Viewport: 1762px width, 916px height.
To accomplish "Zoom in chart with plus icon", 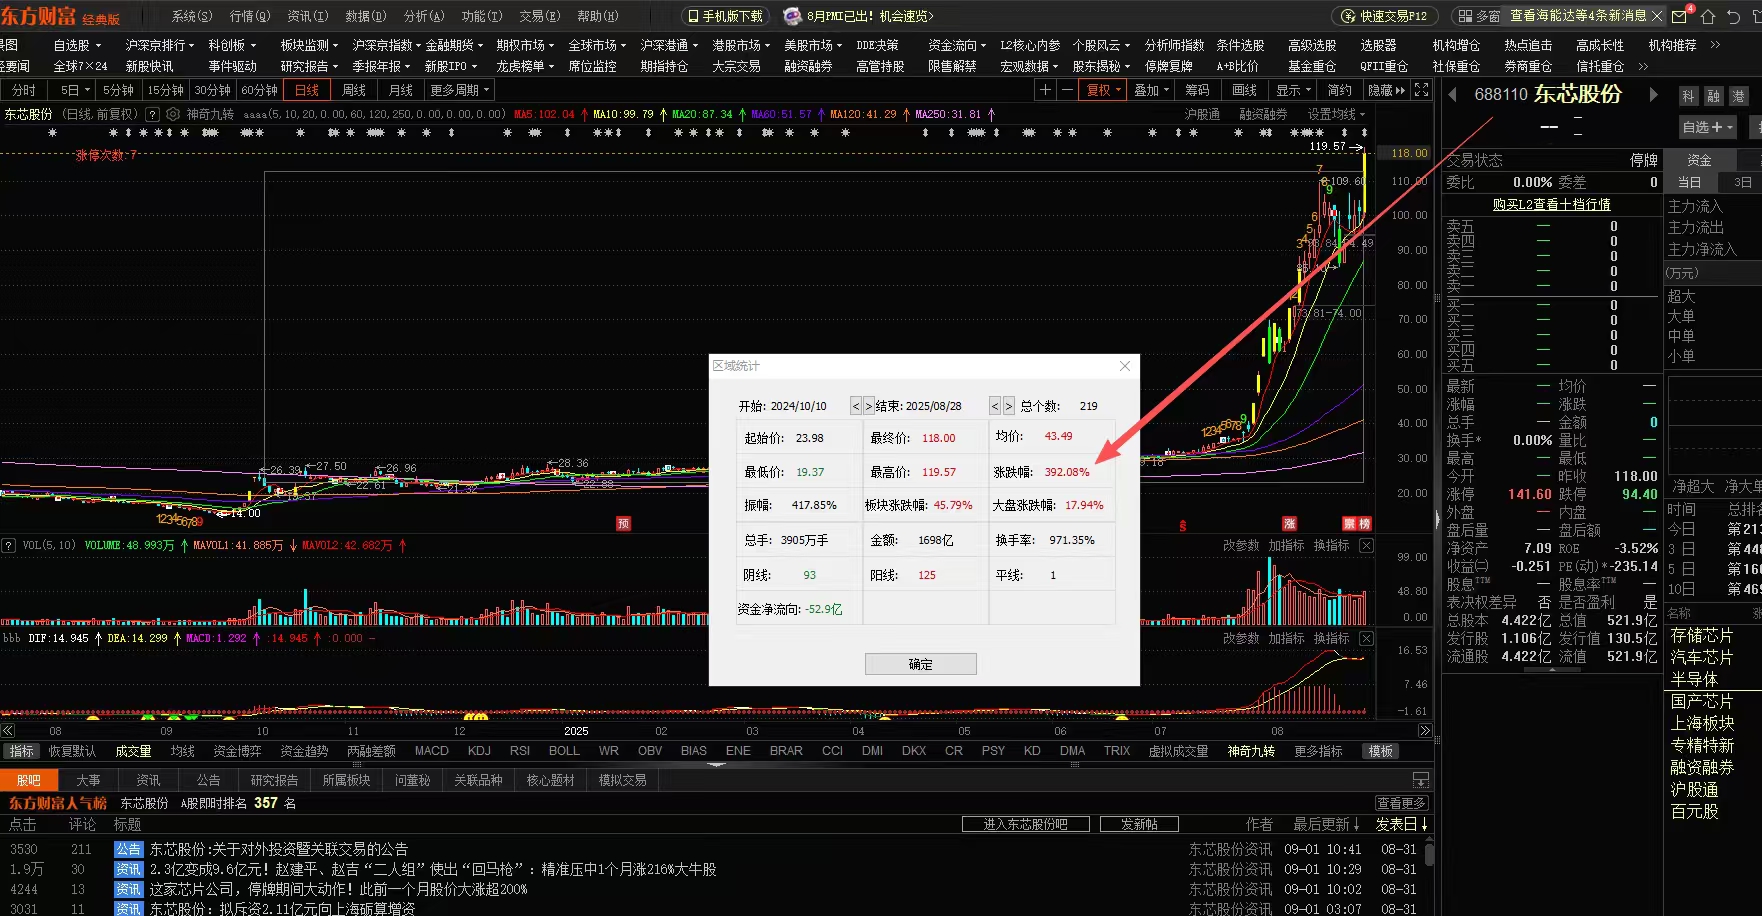I will [x=1045, y=90].
